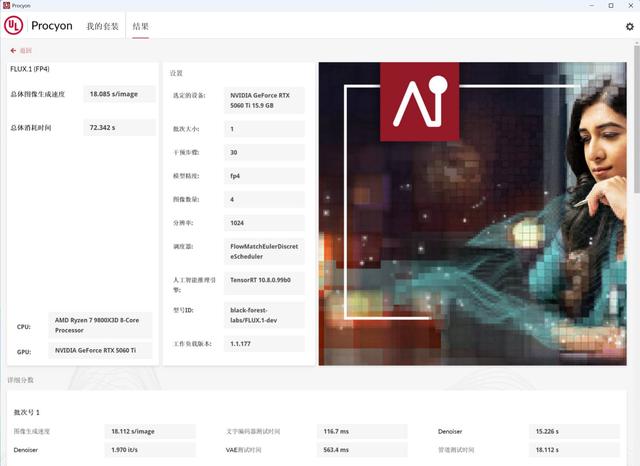
Task: Click the GPU: label
Action: 24,352
